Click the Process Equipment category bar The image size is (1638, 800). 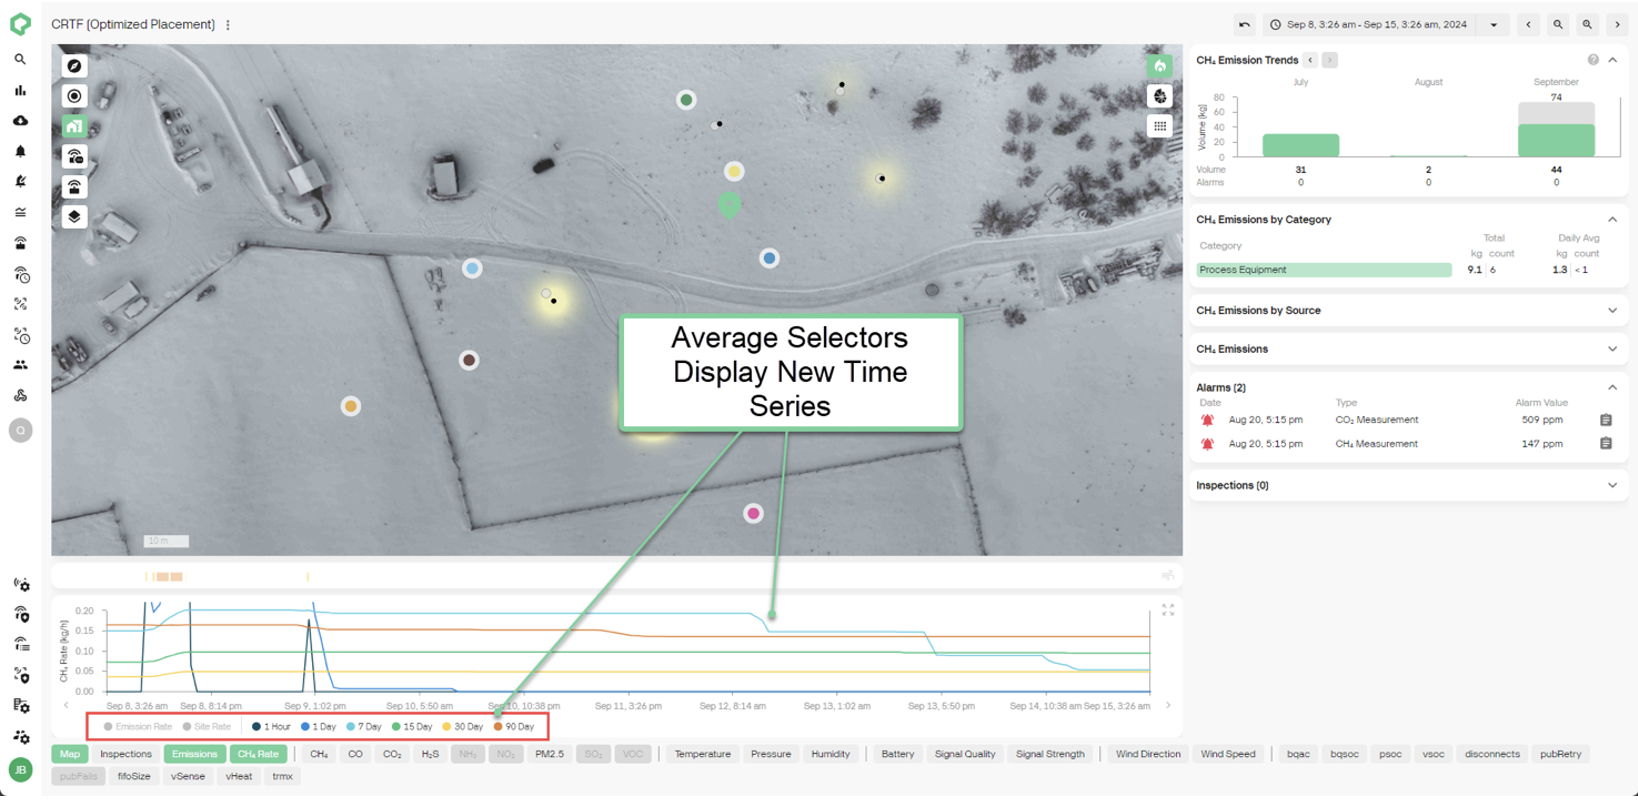point(1324,270)
